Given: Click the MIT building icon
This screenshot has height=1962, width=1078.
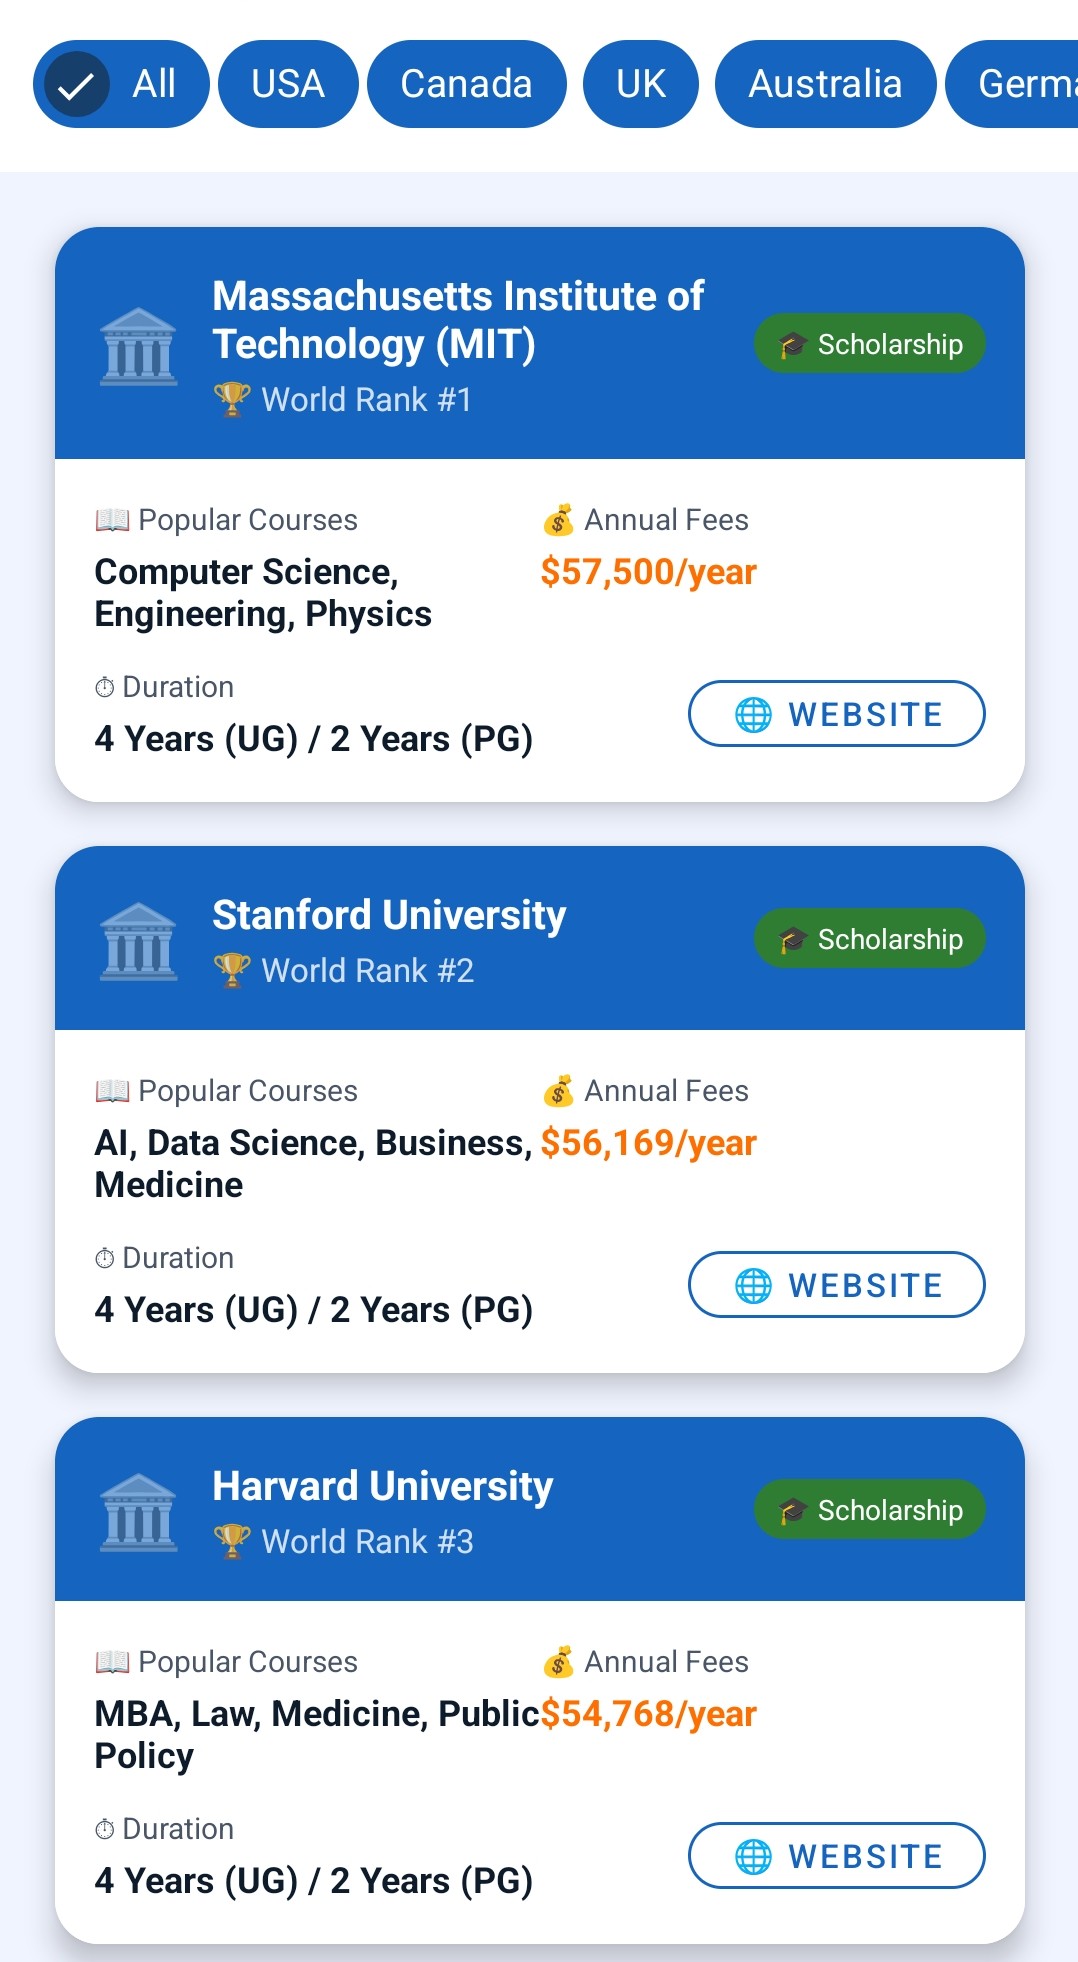Looking at the screenshot, I should coord(139,346).
